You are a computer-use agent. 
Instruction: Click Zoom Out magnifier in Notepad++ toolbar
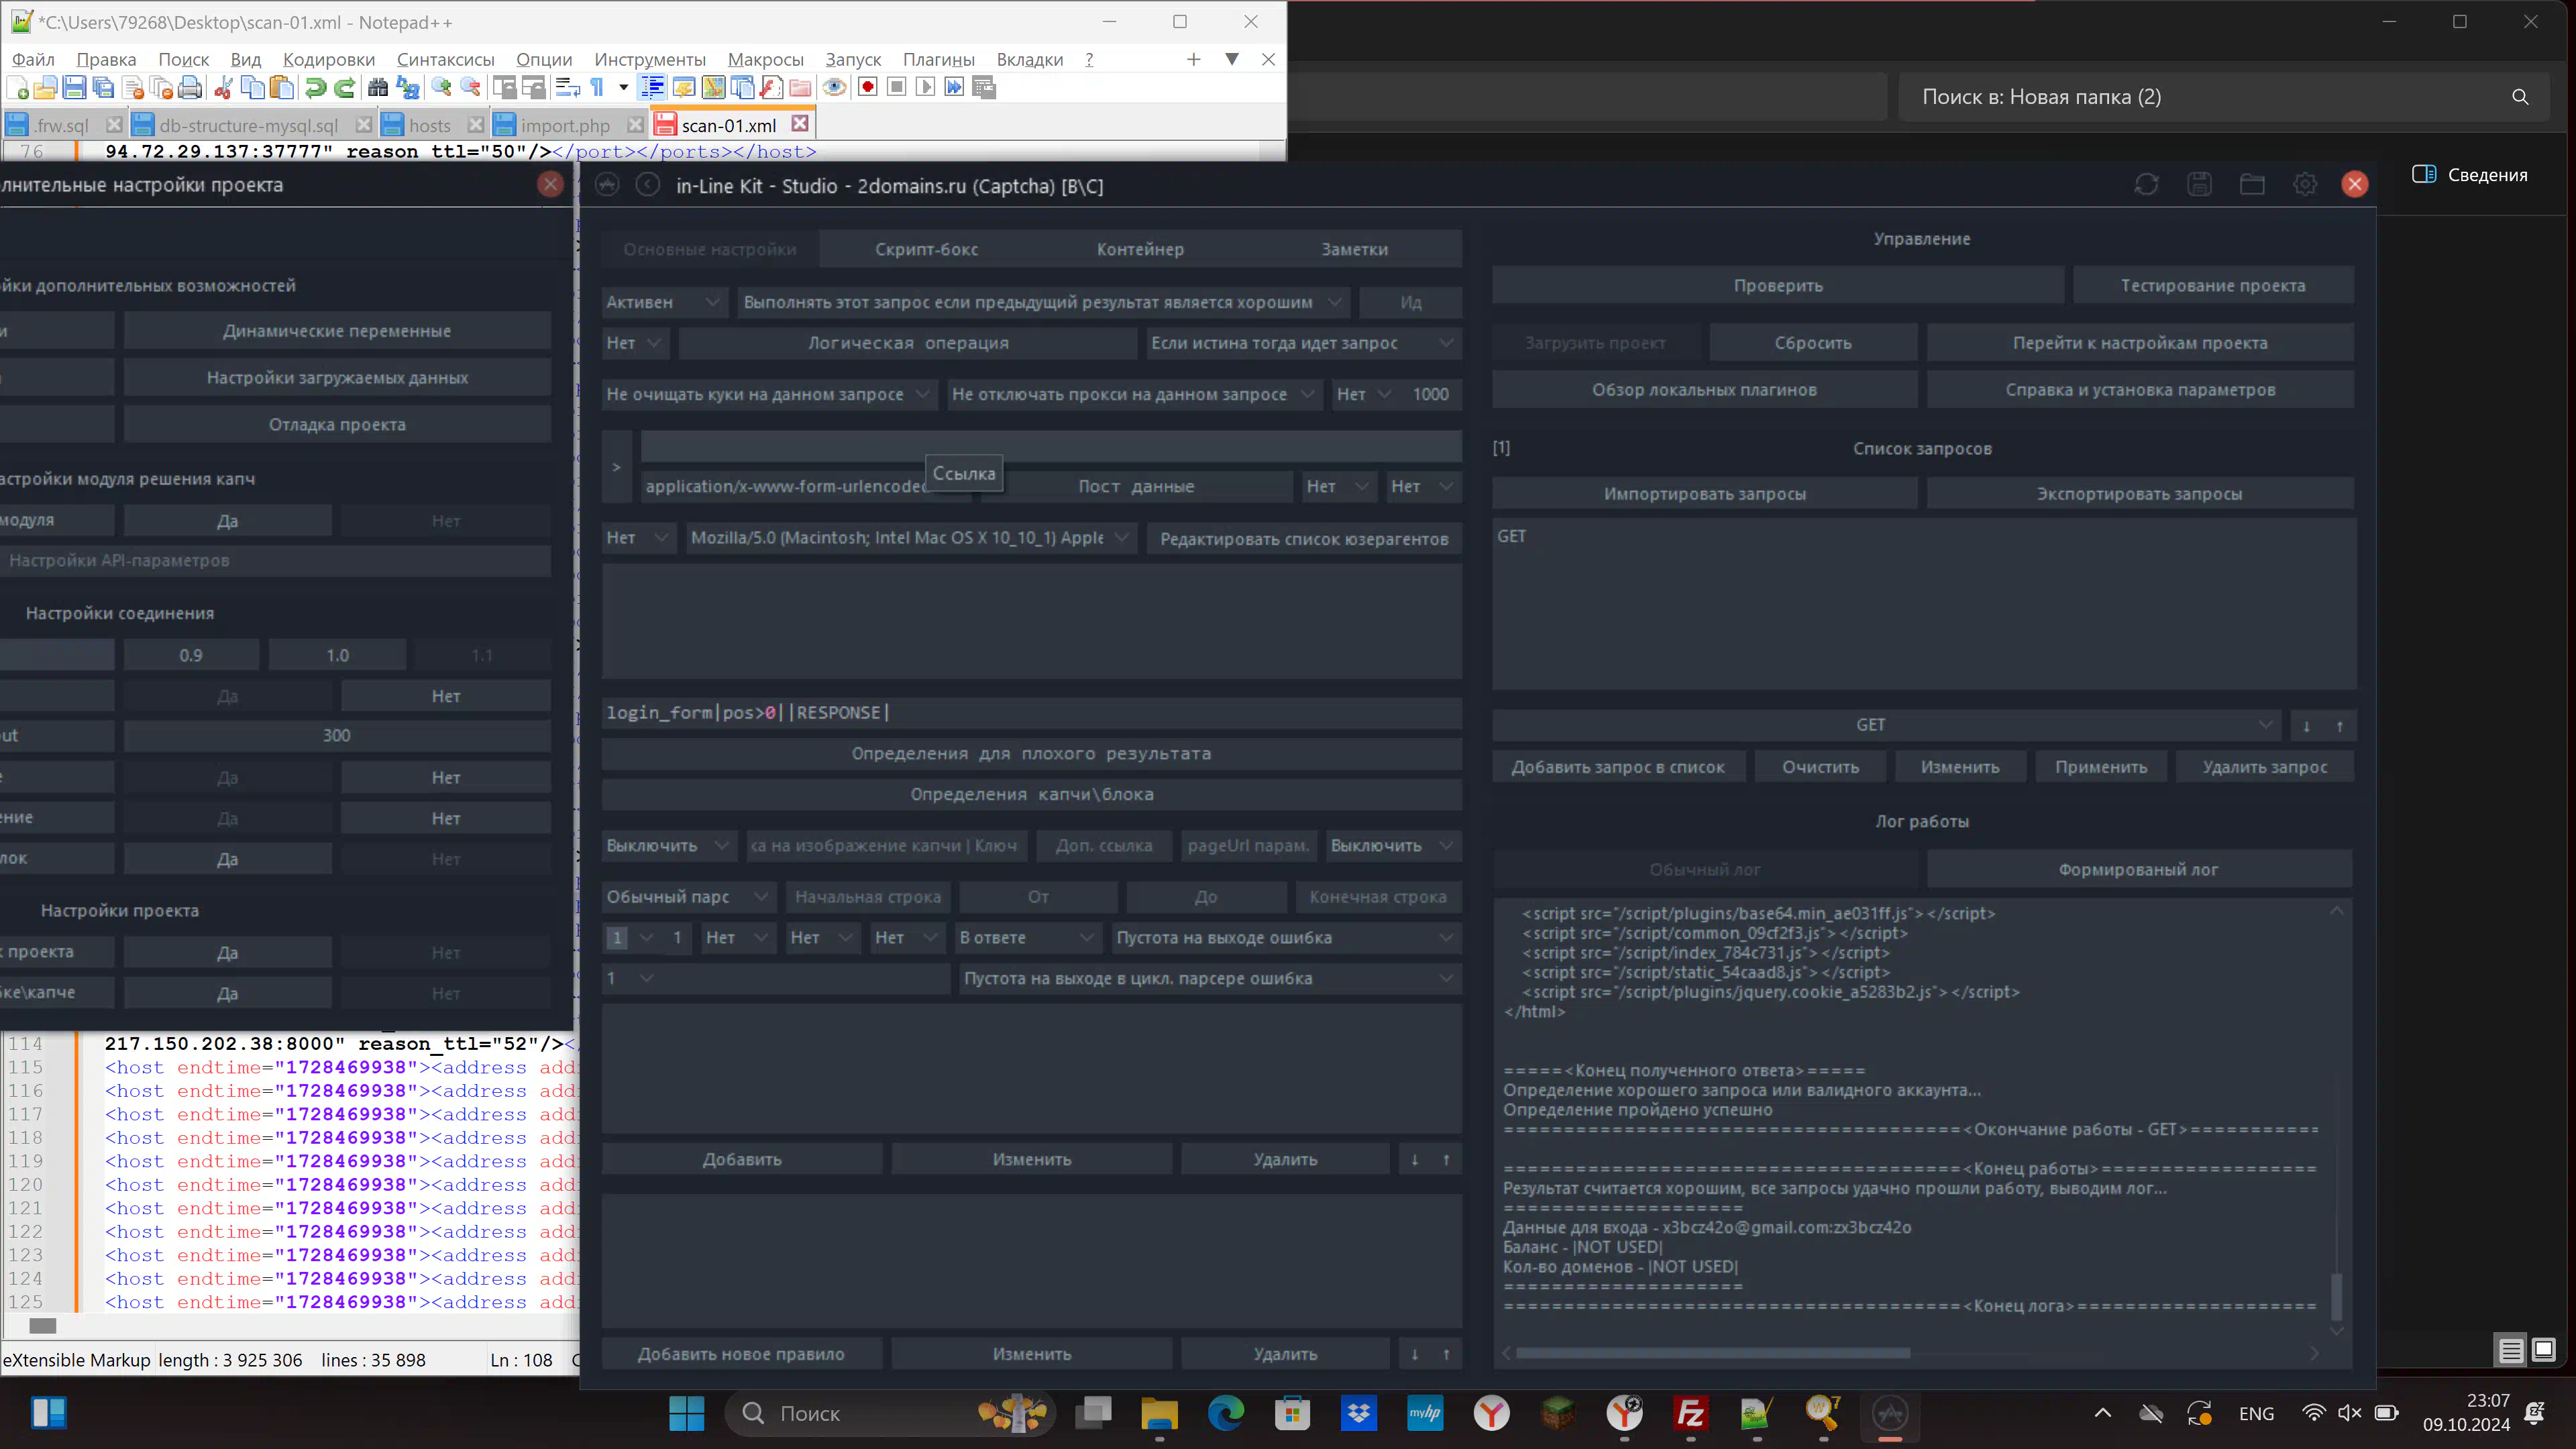pyautogui.click(x=470, y=88)
